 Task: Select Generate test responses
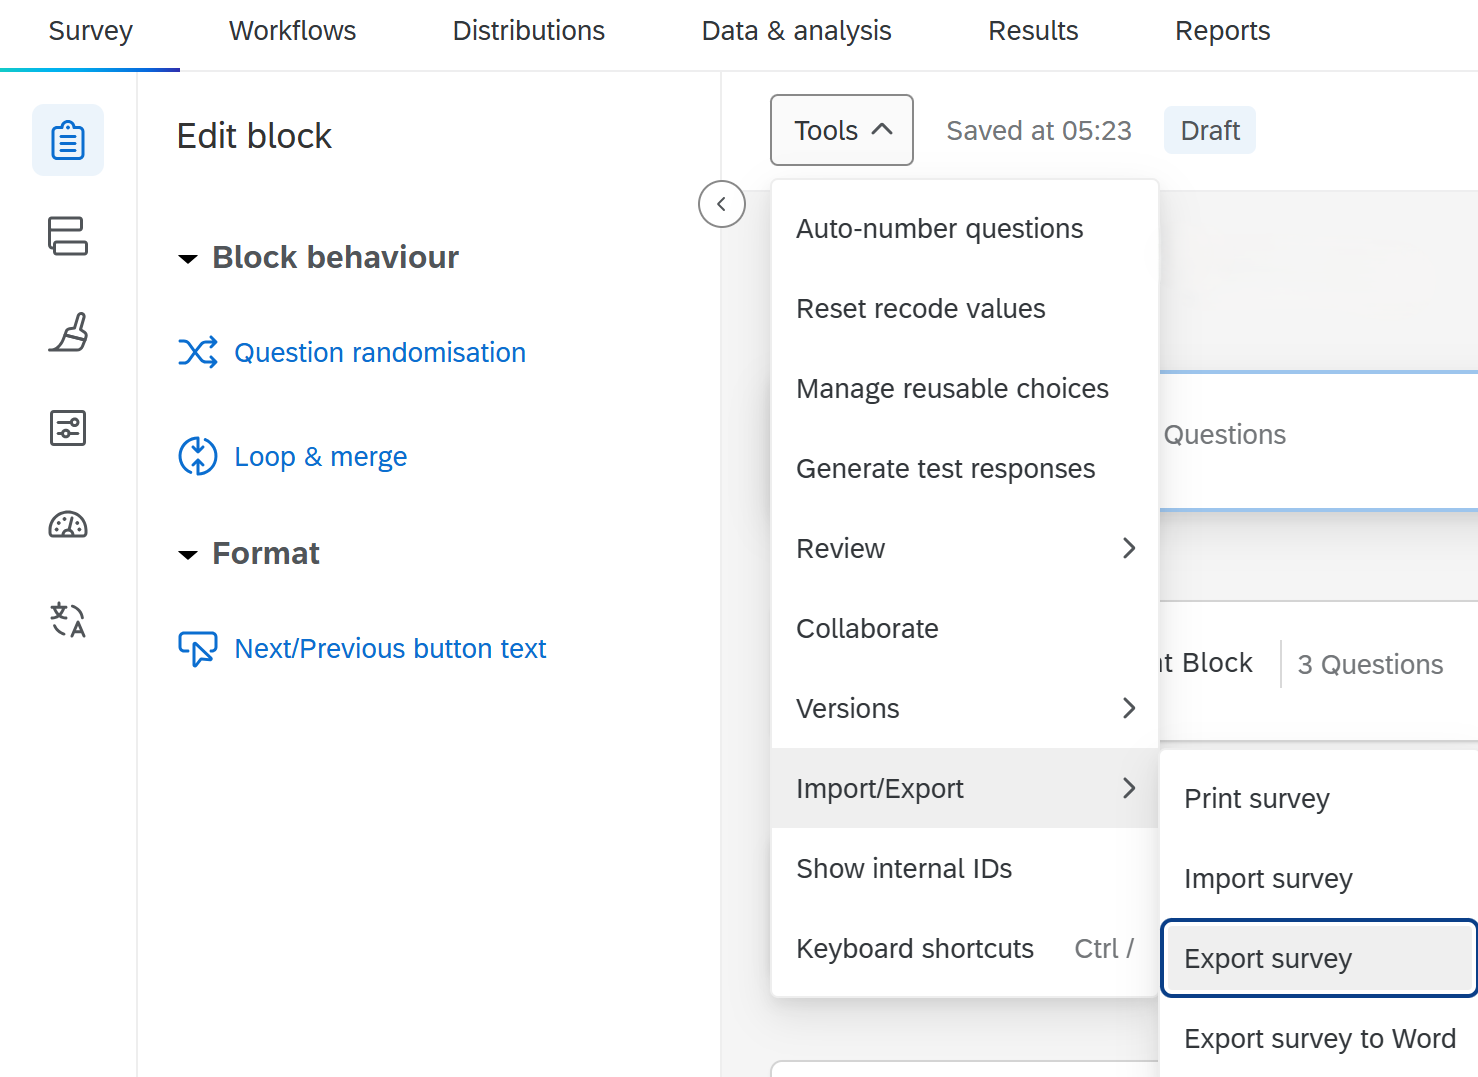coord(965,468)
